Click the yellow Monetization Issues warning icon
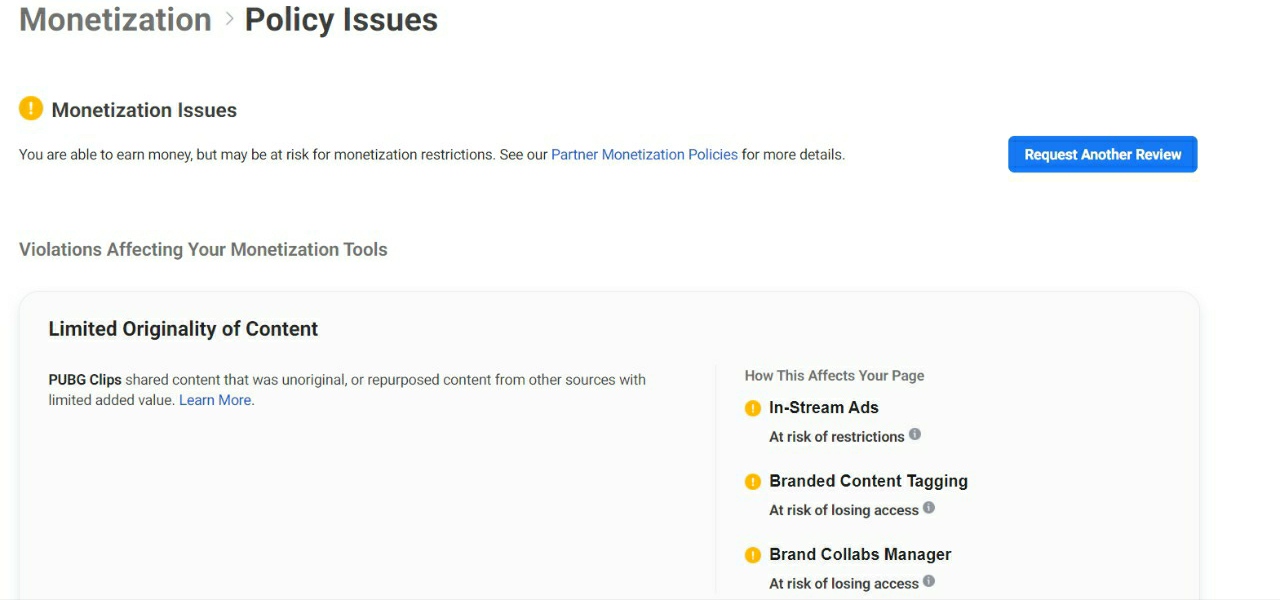This screenshot has width=1280, height=600. coord(31,108)
